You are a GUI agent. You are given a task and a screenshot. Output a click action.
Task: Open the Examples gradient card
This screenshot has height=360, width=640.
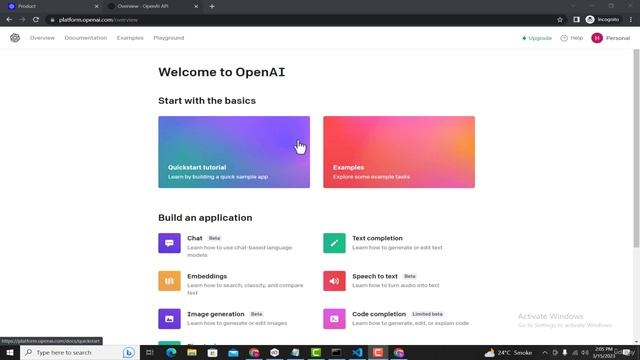[399, 152]
